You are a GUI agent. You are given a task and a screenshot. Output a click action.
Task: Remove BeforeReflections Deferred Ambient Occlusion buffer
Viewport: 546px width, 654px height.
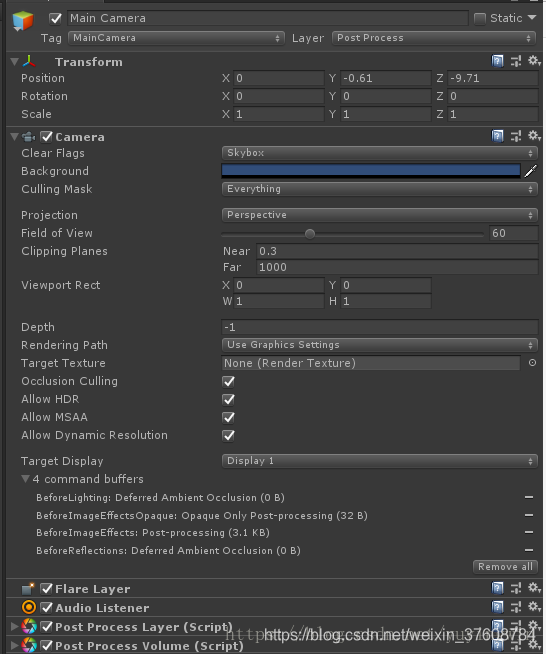[x=529, y=550]
